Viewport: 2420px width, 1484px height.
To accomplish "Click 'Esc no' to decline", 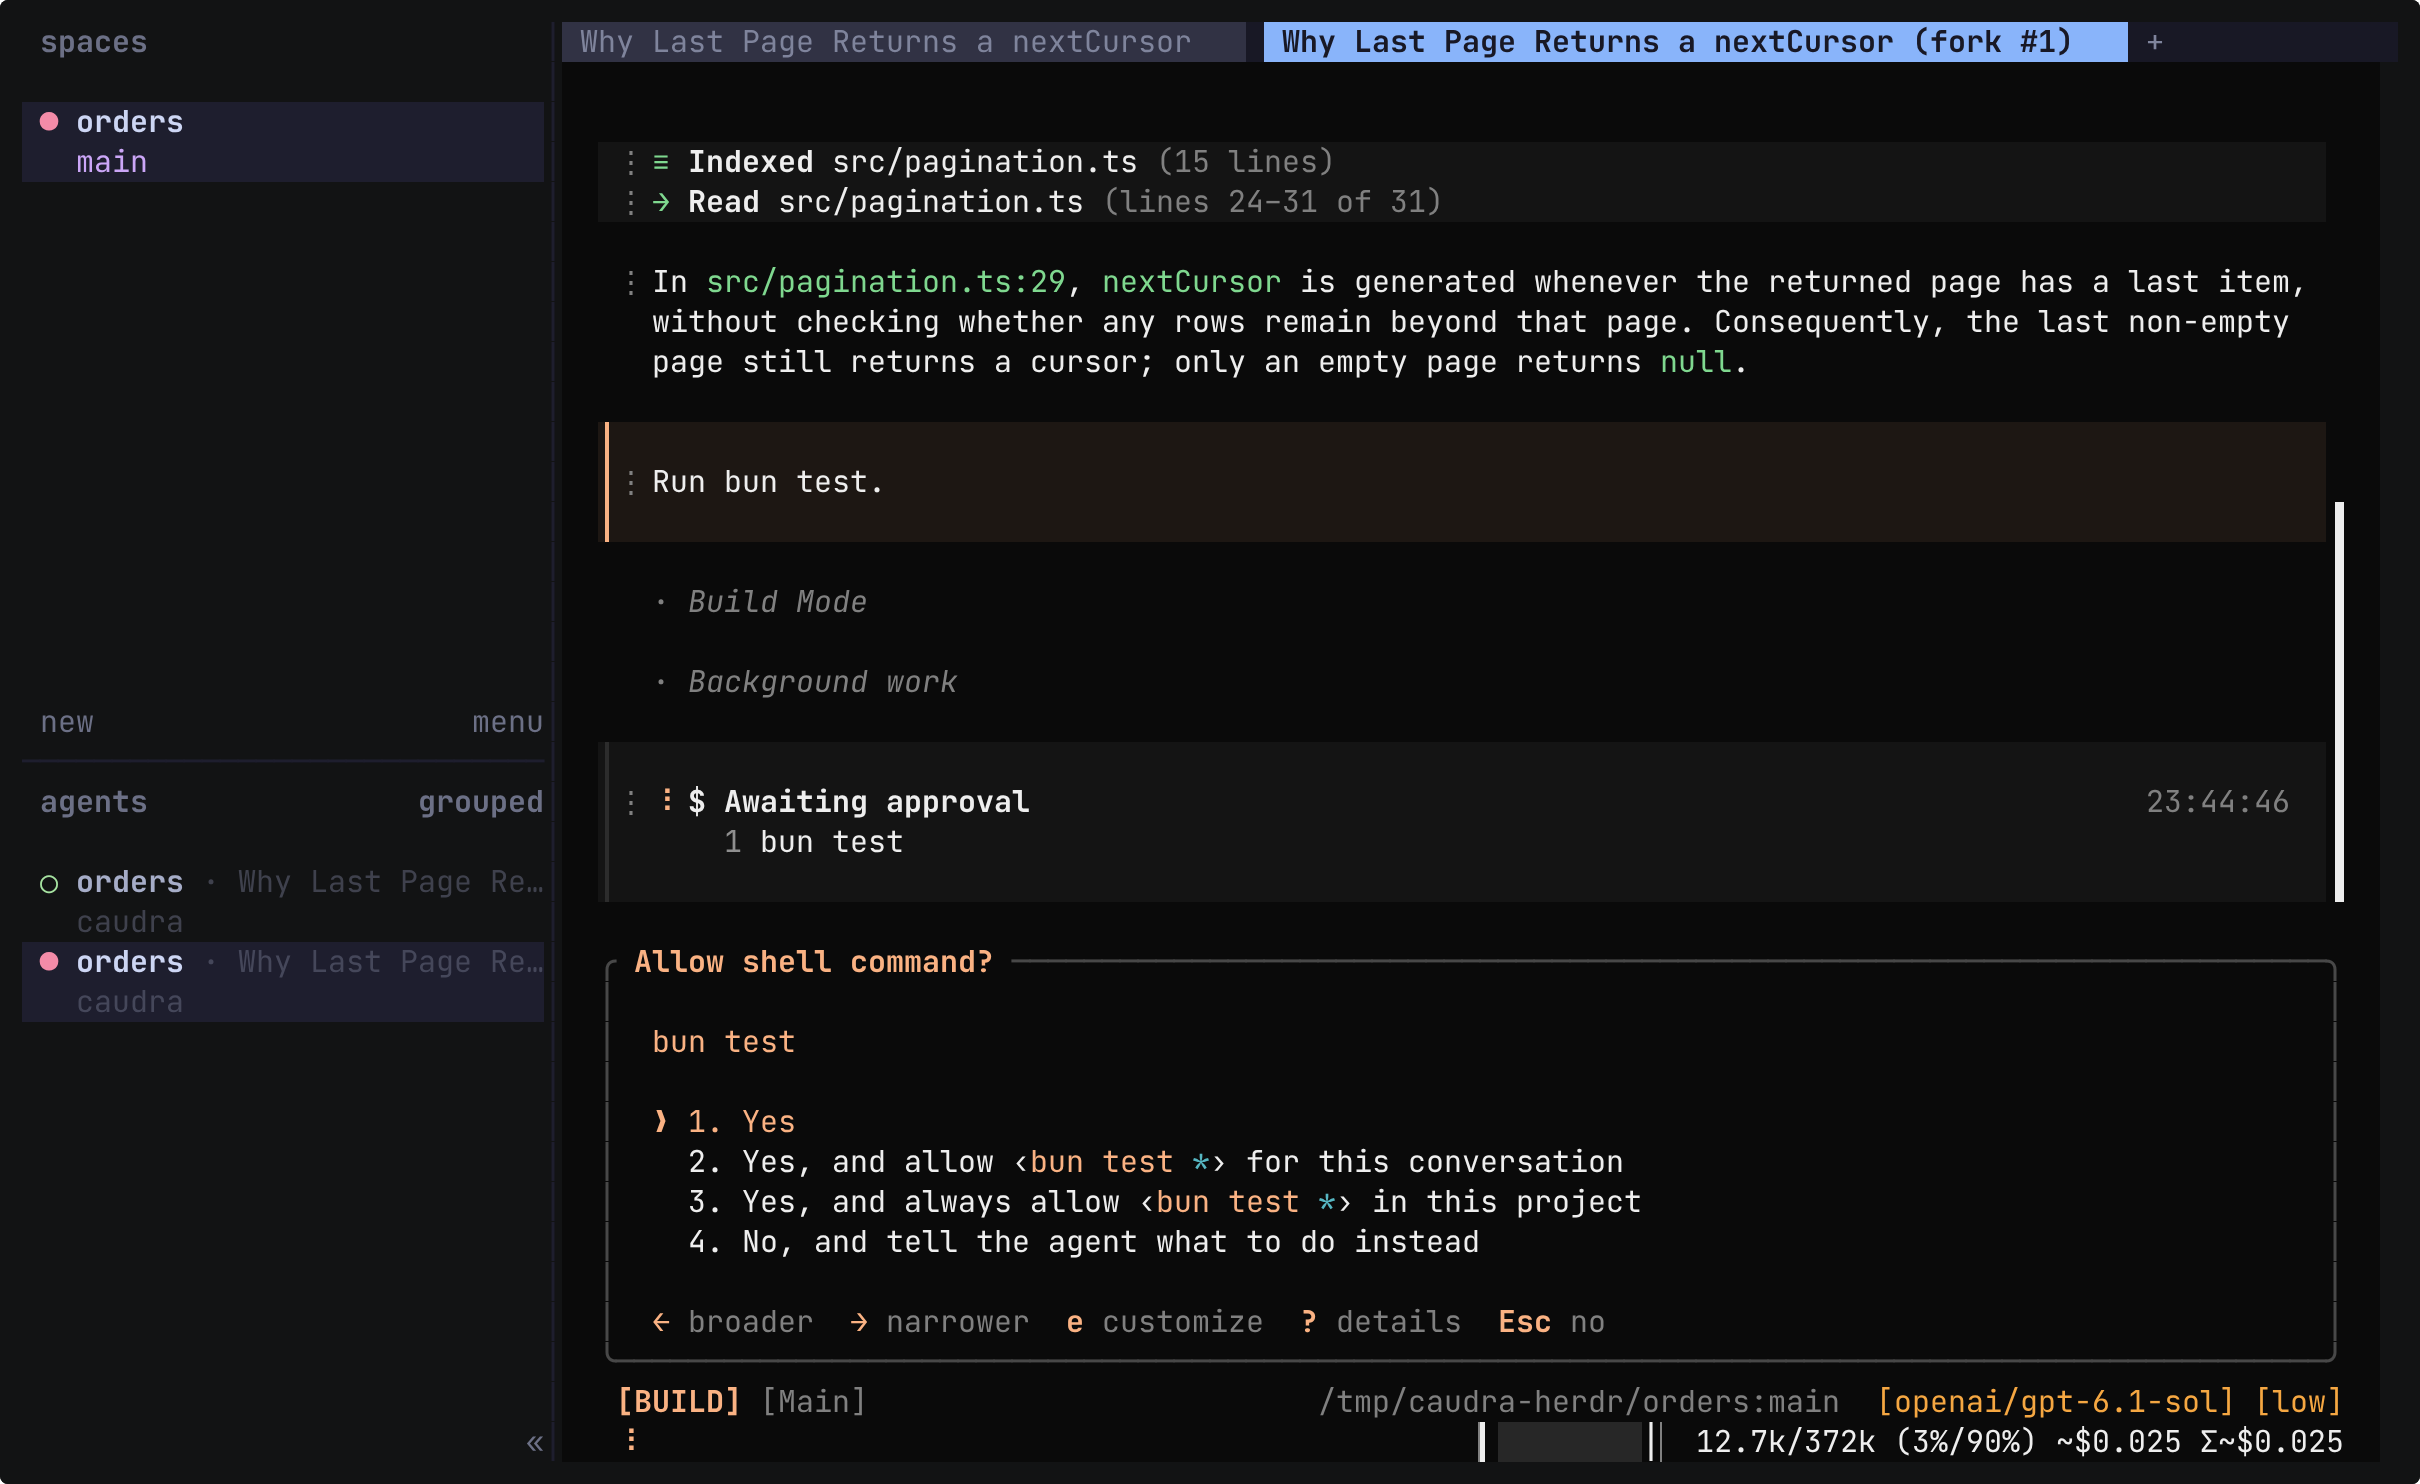I will [1552, 1322].
